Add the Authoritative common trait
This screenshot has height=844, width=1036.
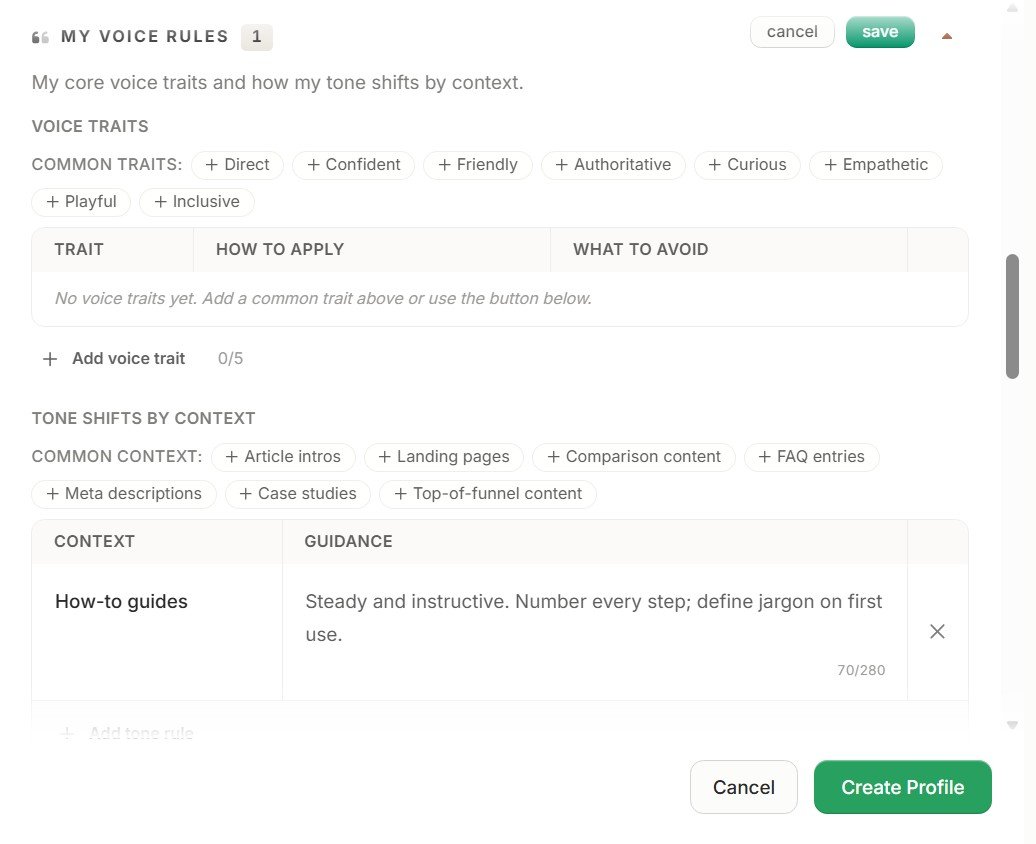click(x=613, y=165)
